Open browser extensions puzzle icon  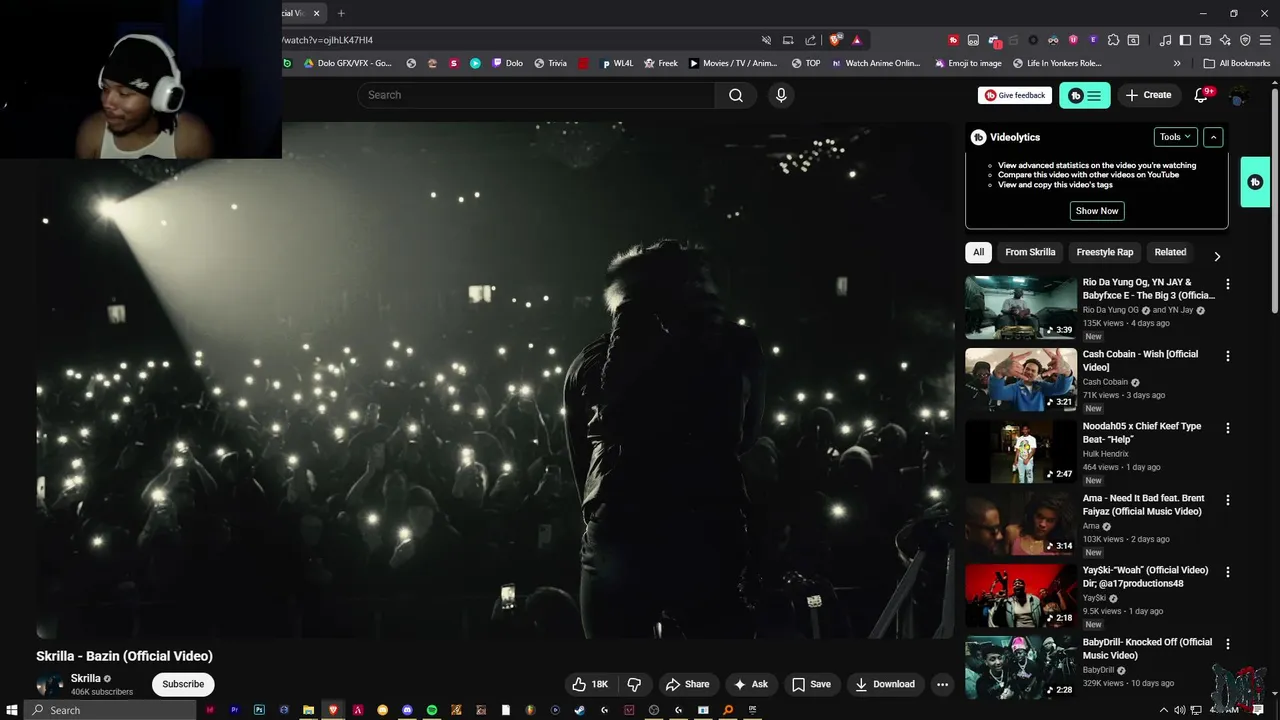point(1113,40)
